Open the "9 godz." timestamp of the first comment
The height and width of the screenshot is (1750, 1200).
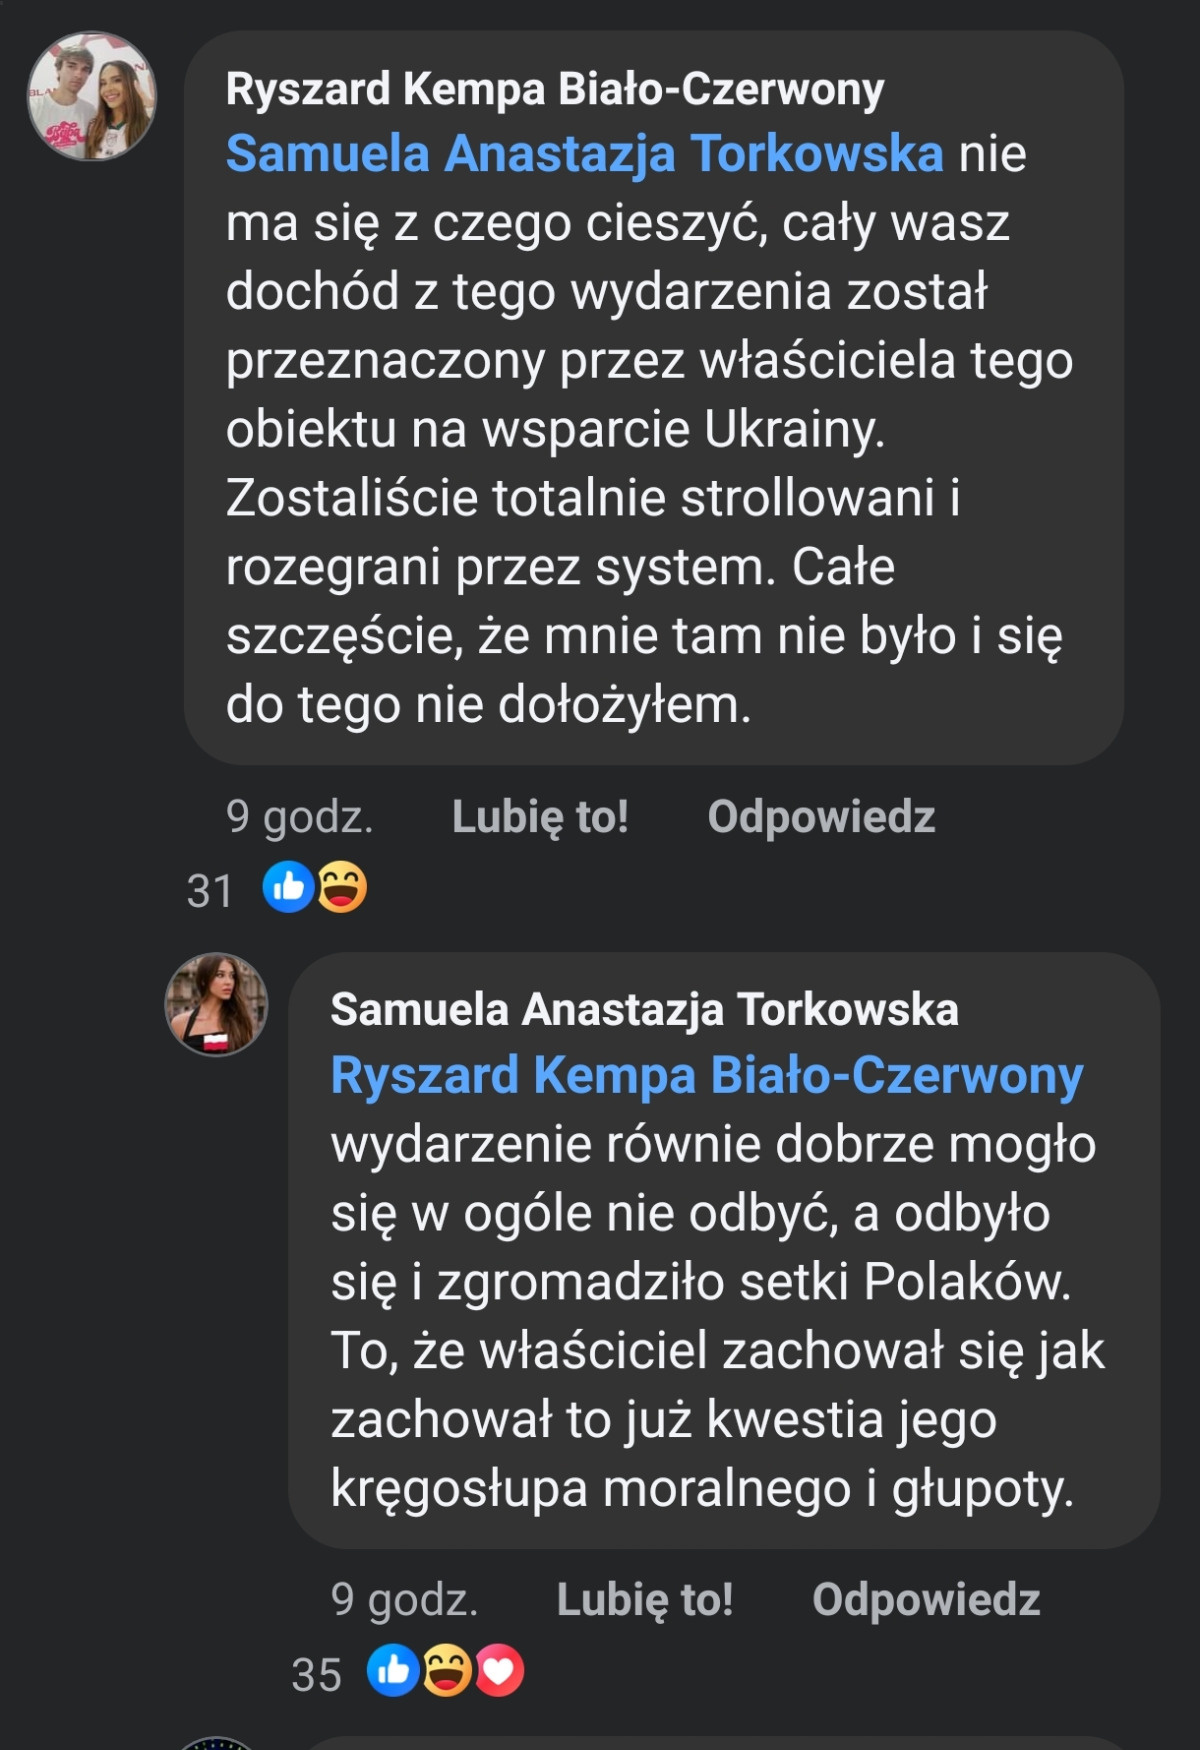pyautogui.click(x=299, y=816)
